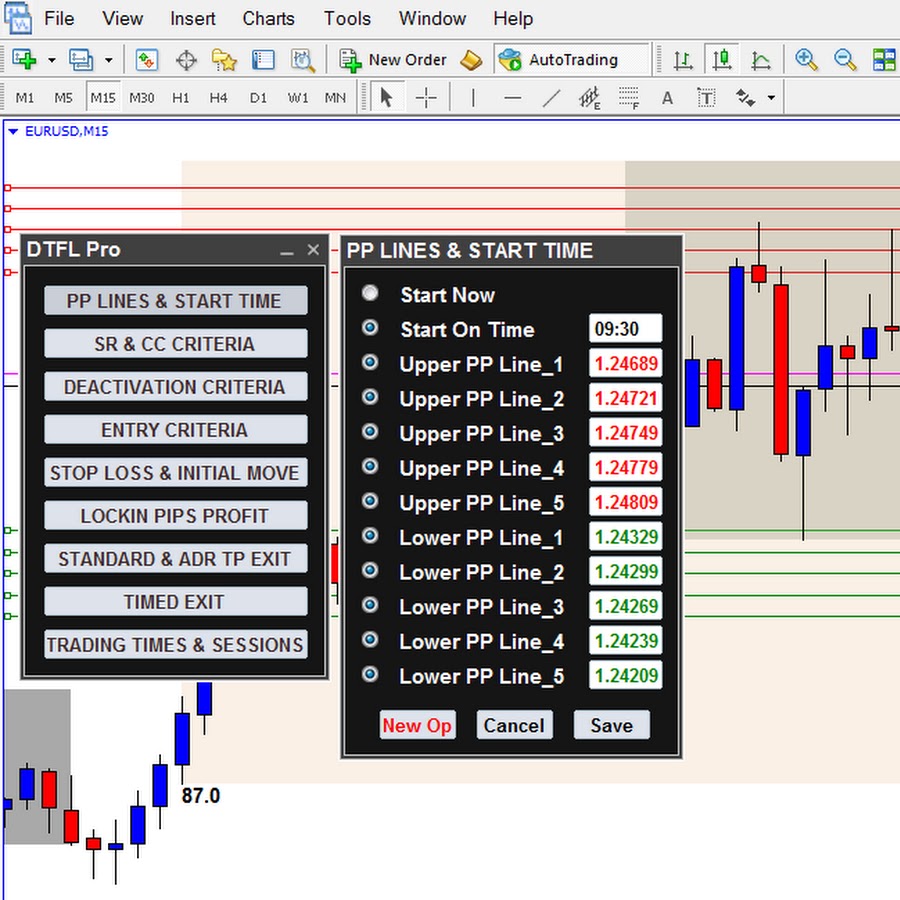The height and width of the screenshot is (900, 900).
Task: Toggle the Terminal panel icon
Action: coord(263,60)
